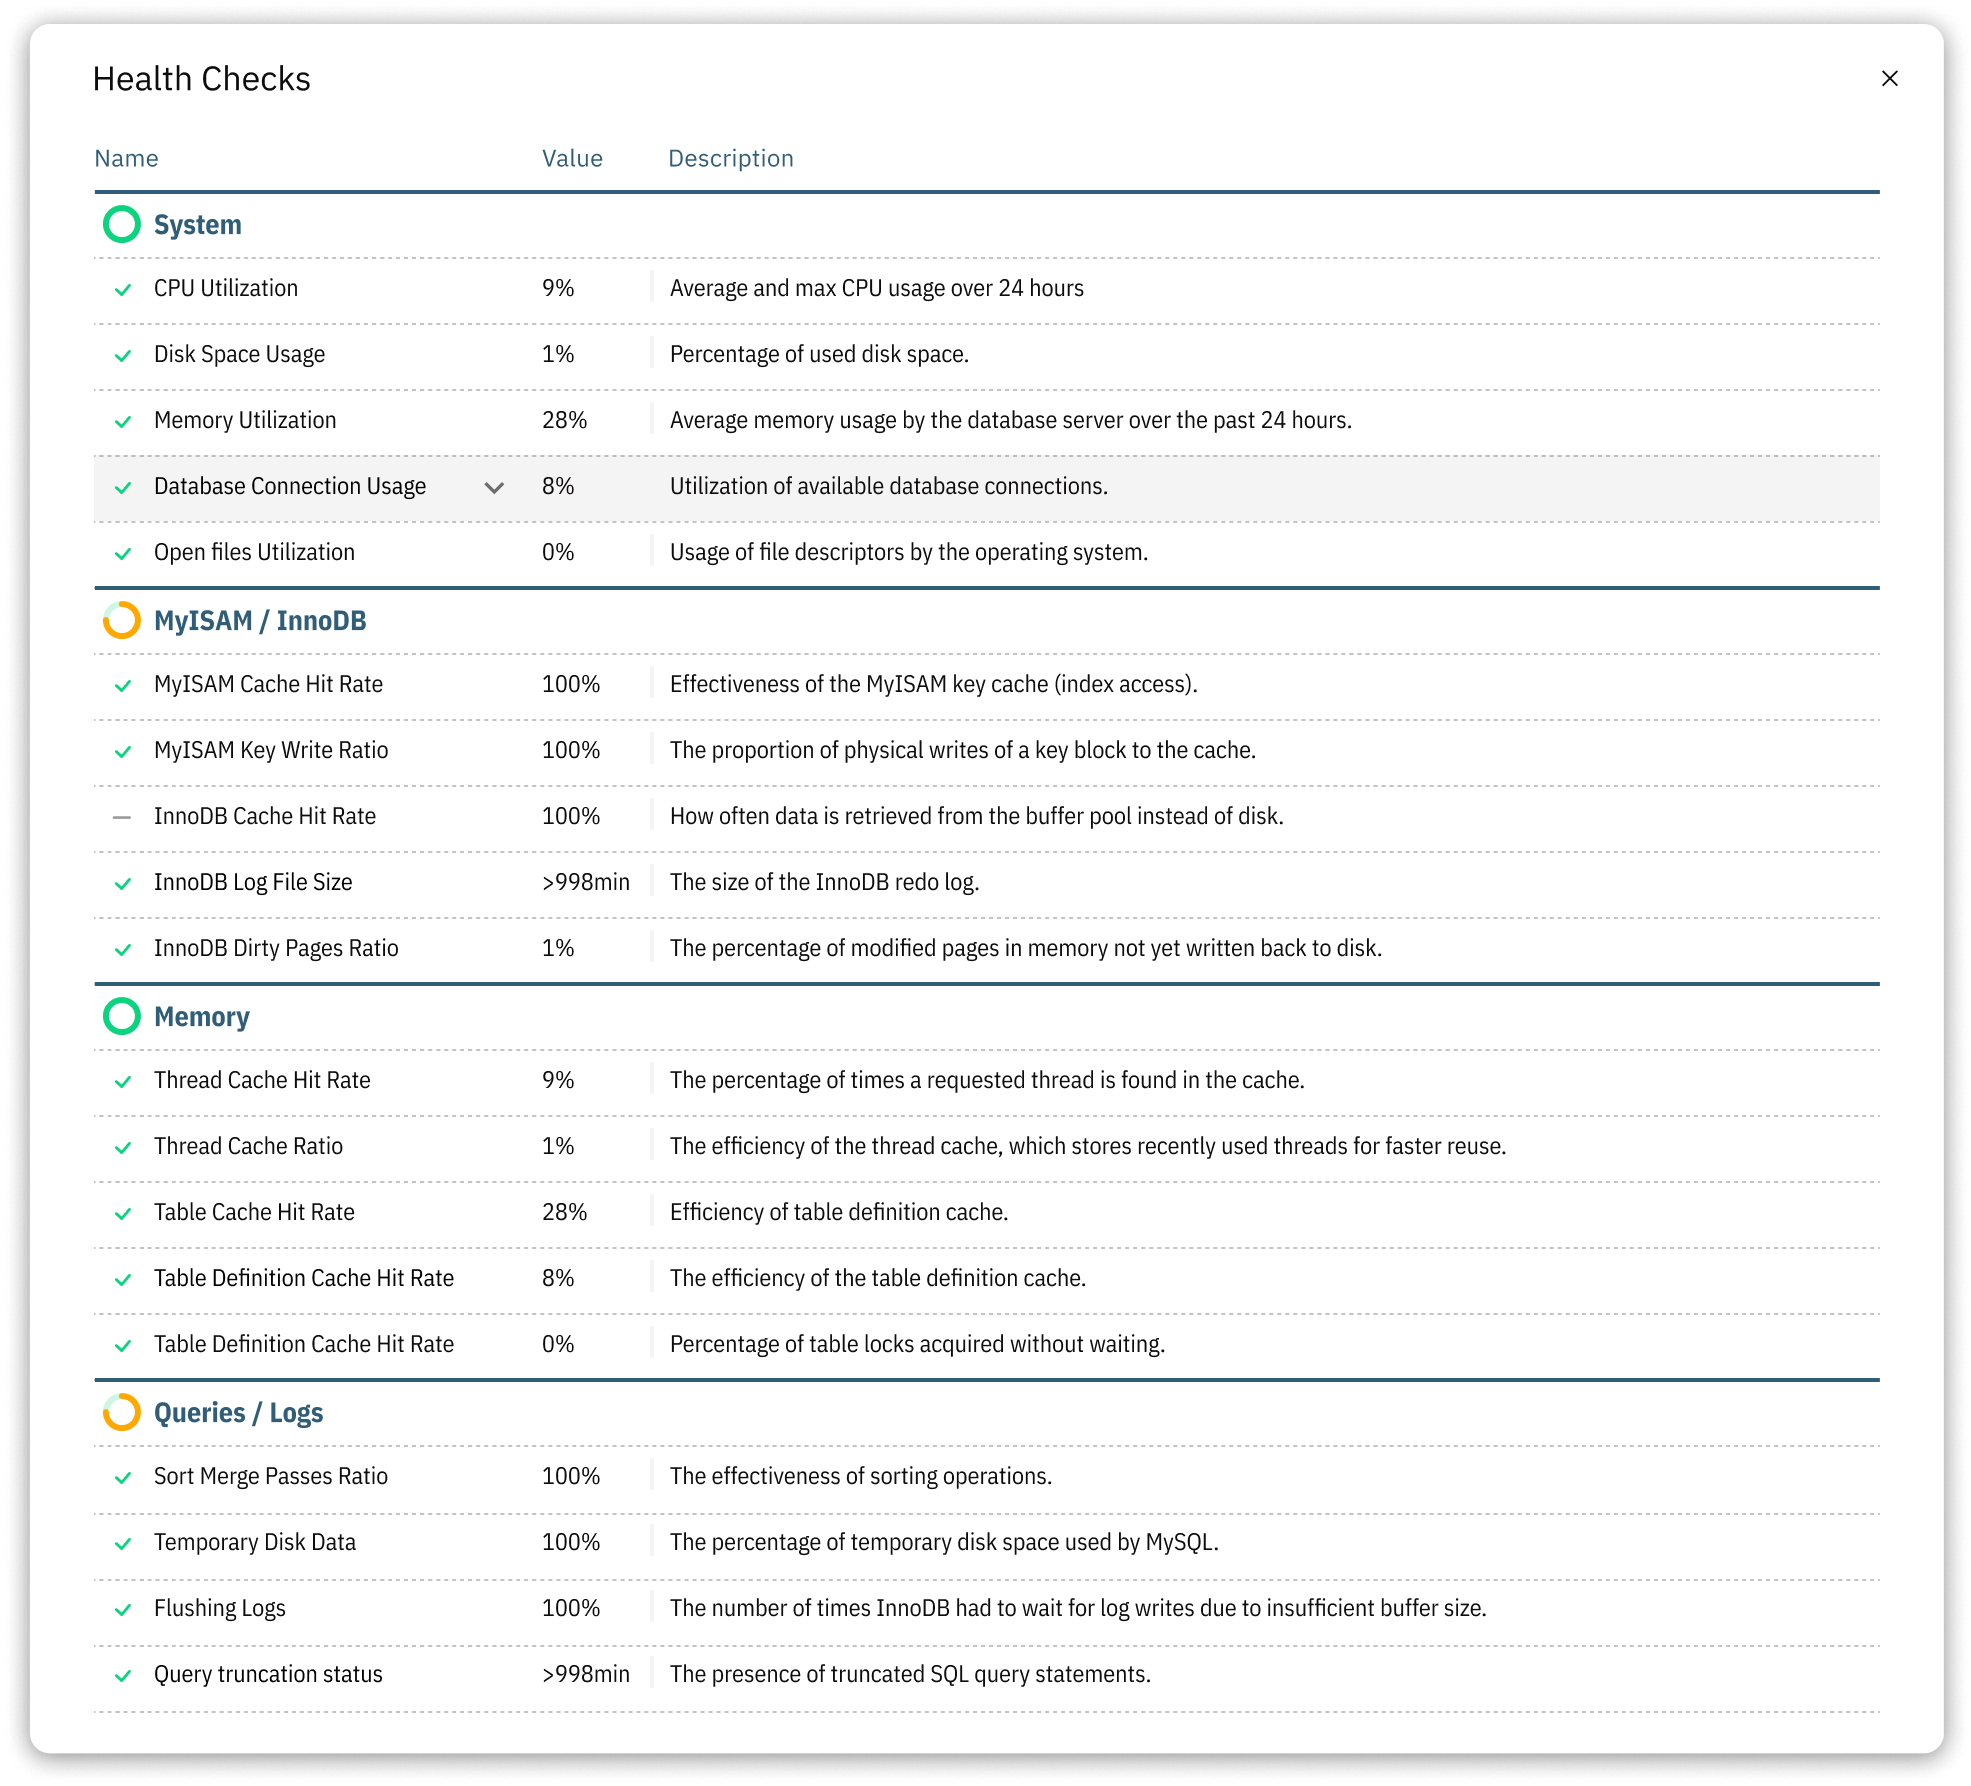This screenshot has width=1971, height=1786.
Task: Close the Health Checks dialog
Action: (1889, 78)
